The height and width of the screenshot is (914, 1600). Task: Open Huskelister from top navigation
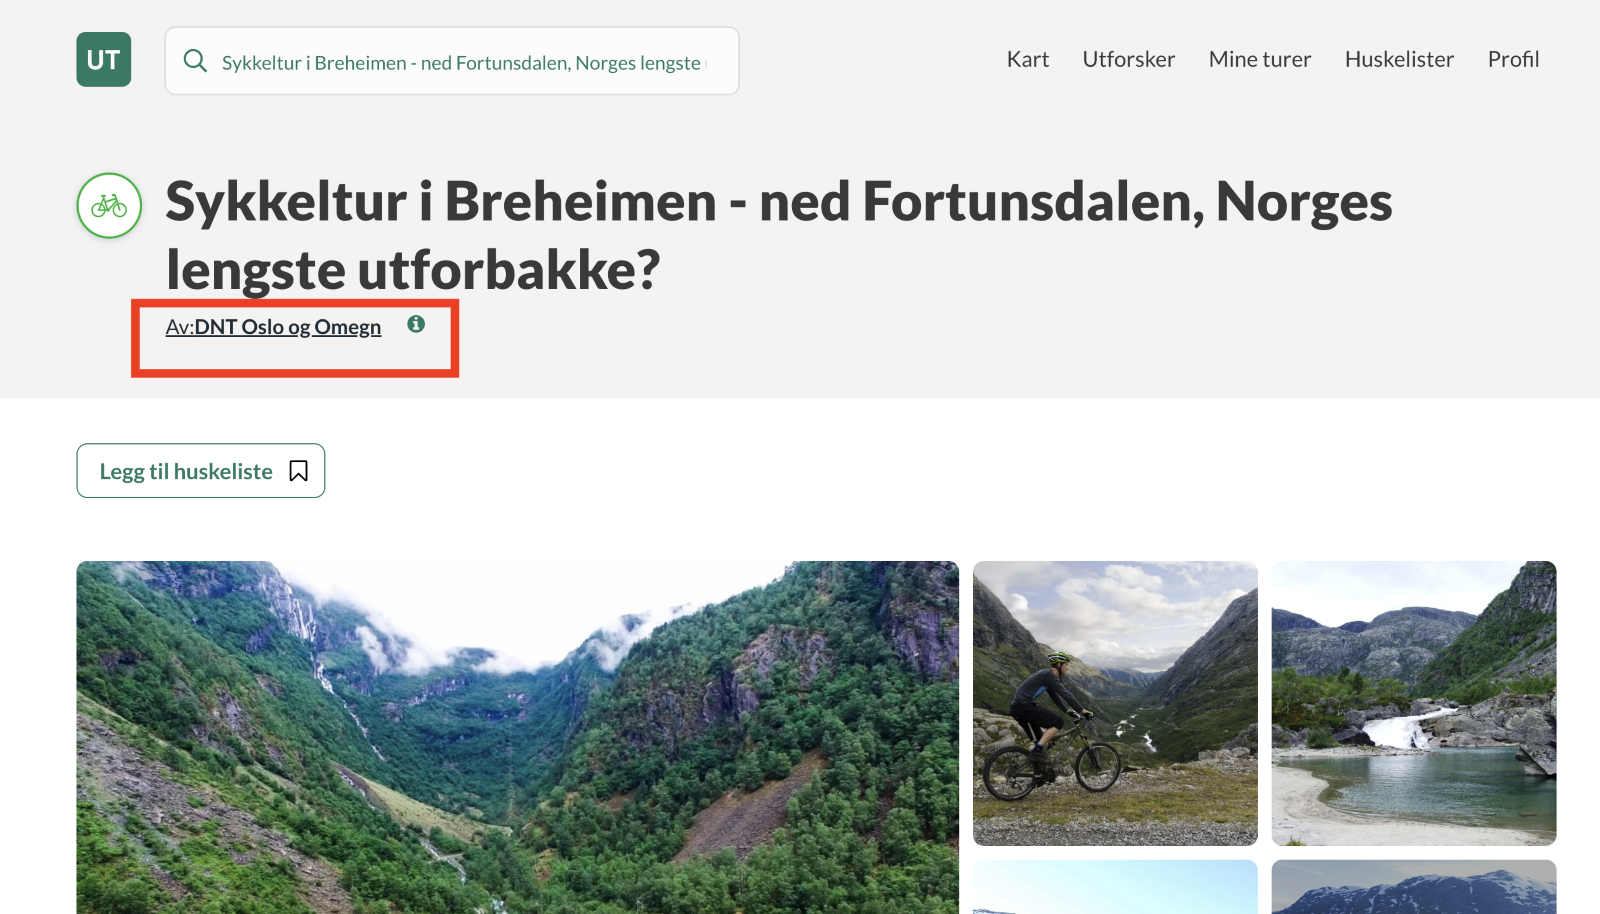click(x=1399, y=60)
